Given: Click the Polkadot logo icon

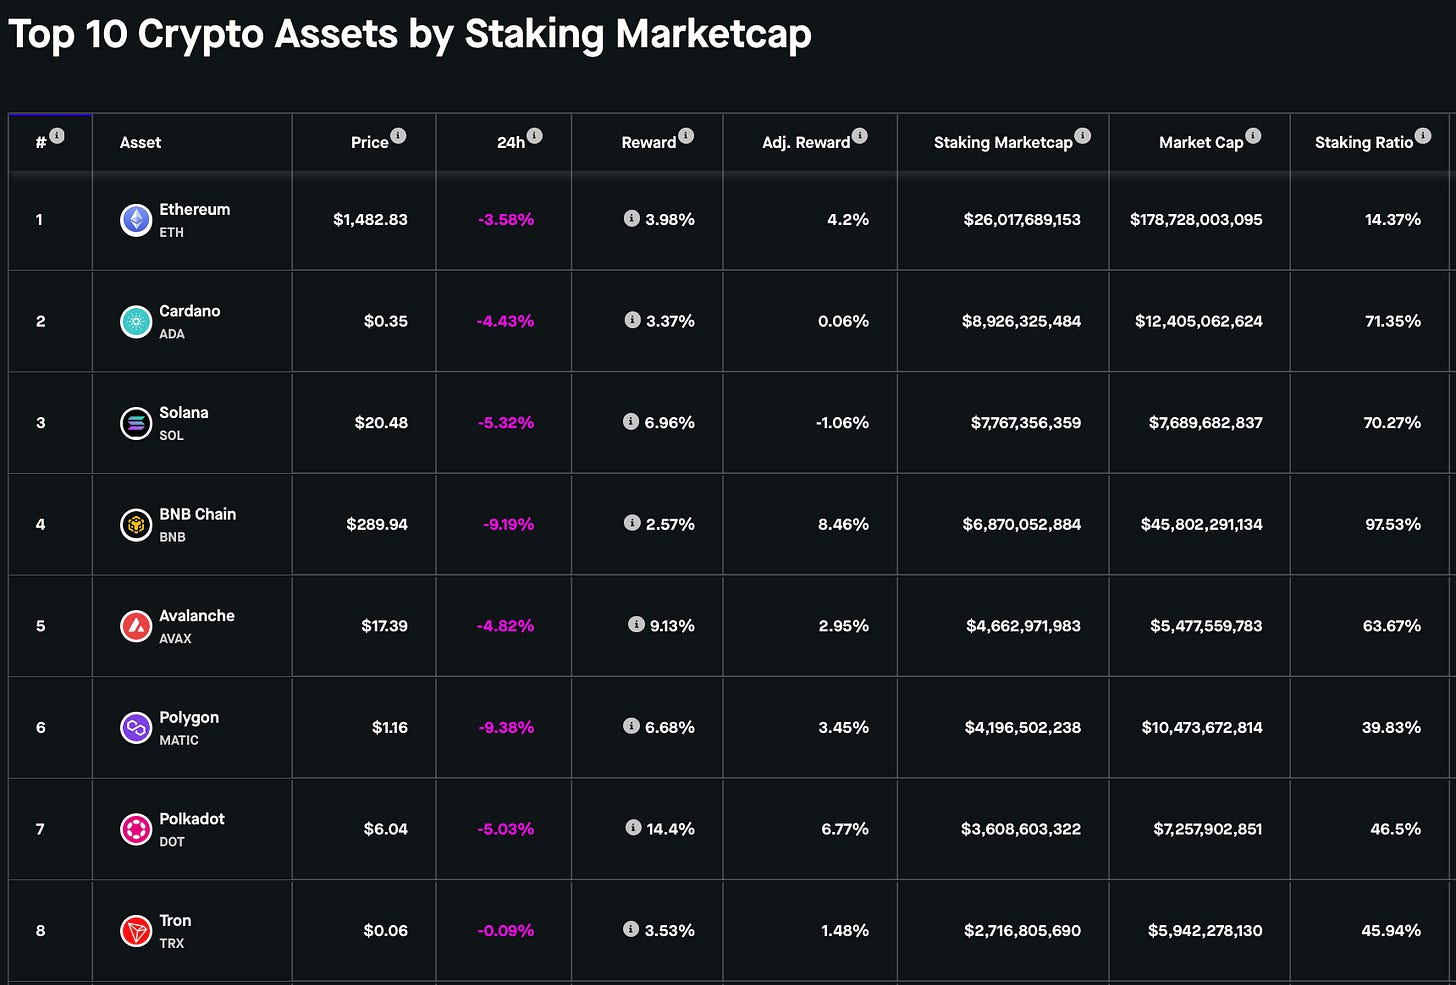Looking at the screenshot, I should coord(136,829).
